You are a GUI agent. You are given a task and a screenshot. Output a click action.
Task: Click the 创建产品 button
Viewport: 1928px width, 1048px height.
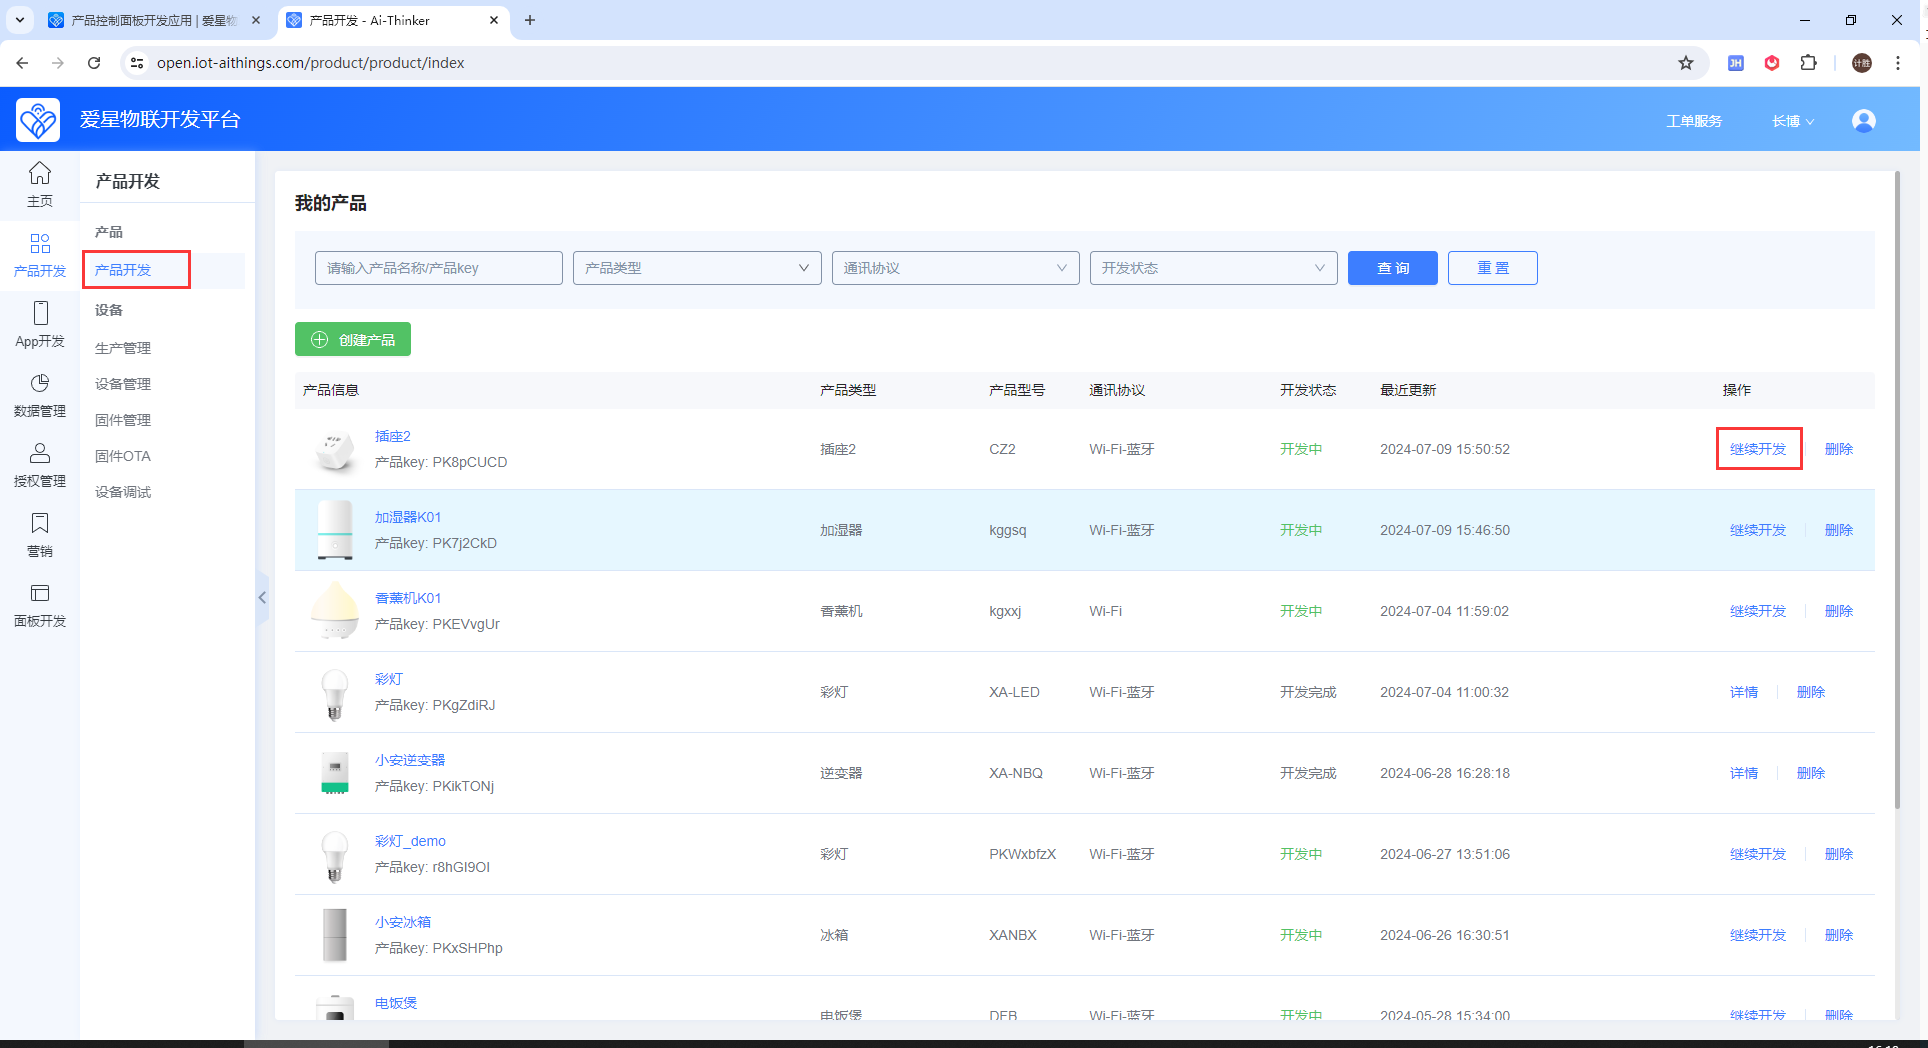tap(353, 340)
